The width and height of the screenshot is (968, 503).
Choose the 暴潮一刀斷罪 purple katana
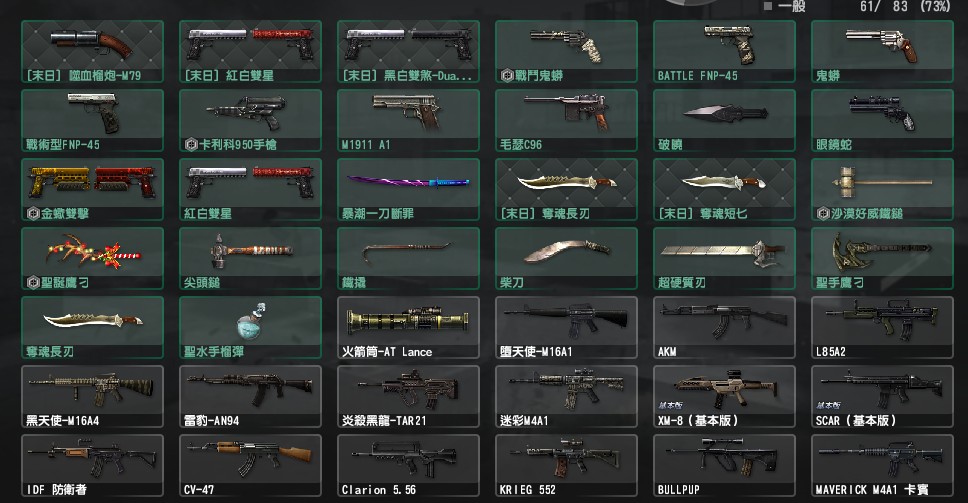click(408, 189)
